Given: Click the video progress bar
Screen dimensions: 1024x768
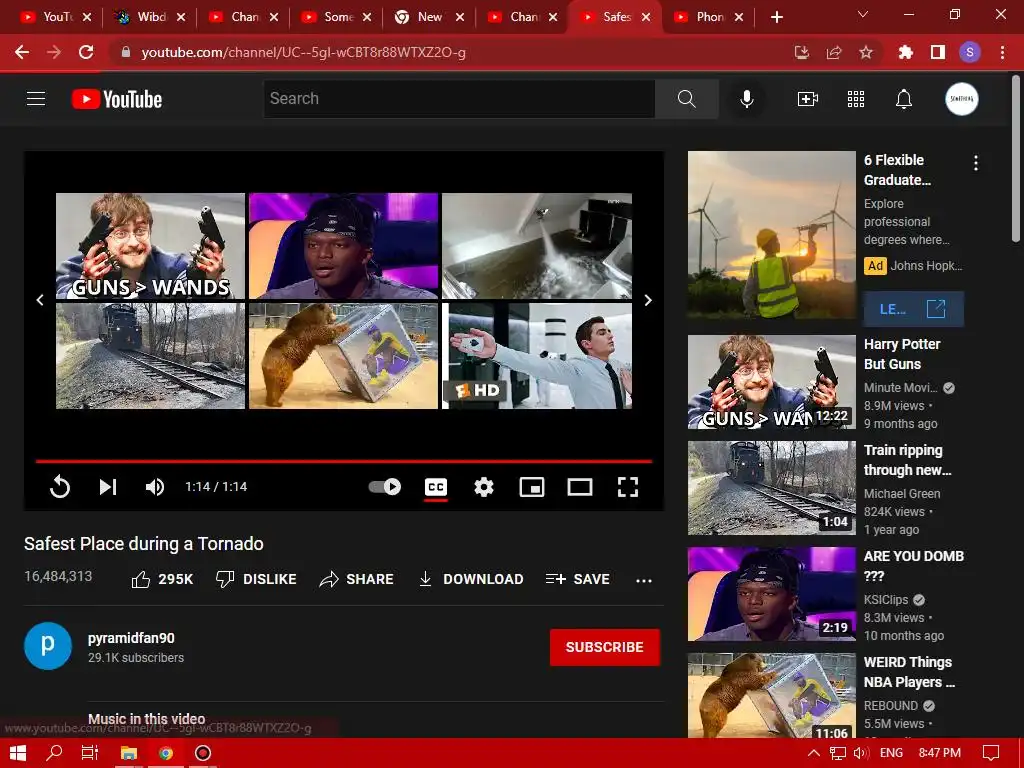Looking at the screenshot, I should (344, 461).
